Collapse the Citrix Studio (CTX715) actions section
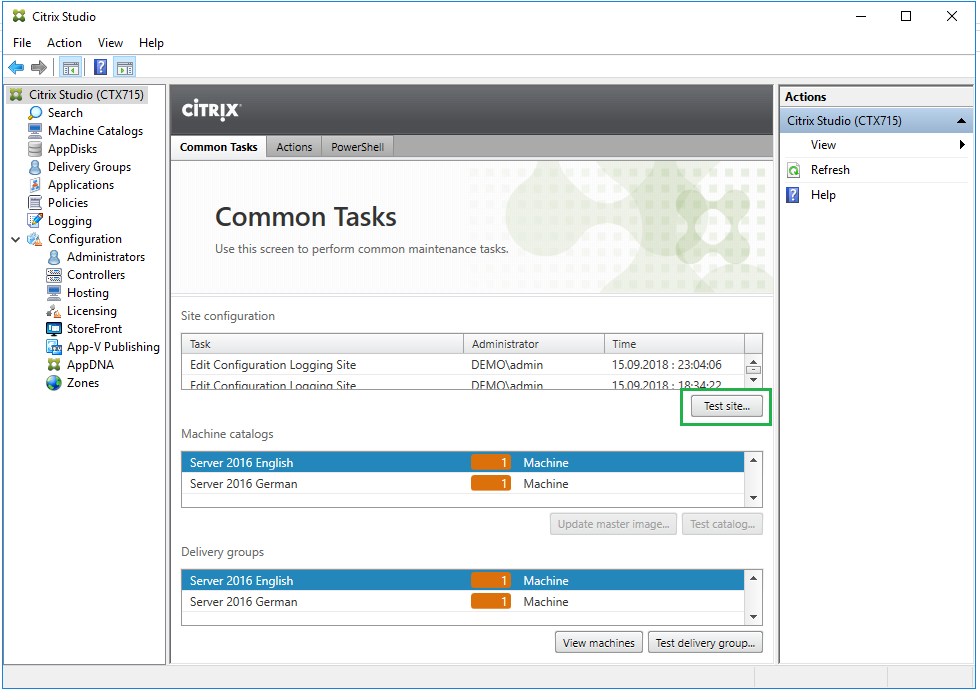Image resolution: width=980 pixels, height=692 pixels. (x=961, y=121)
